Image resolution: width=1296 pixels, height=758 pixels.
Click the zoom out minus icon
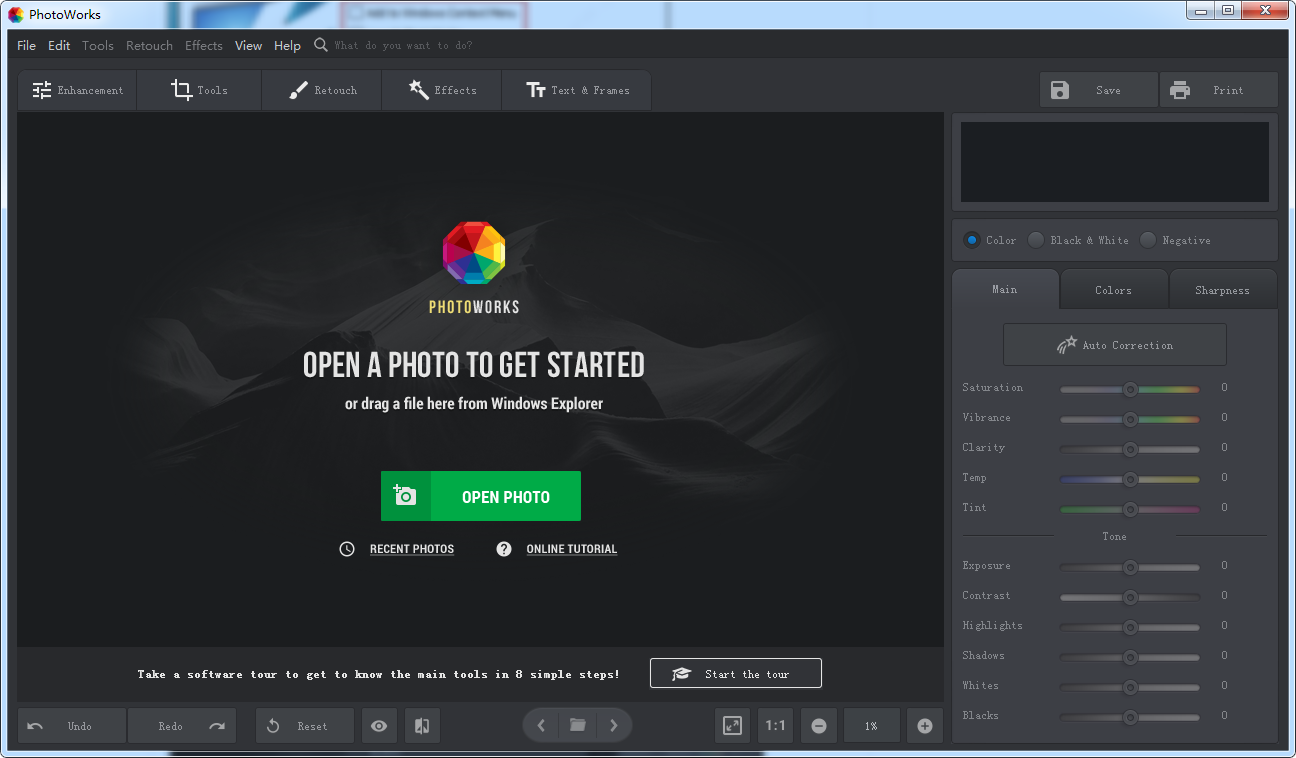click(x=818, y=725)
